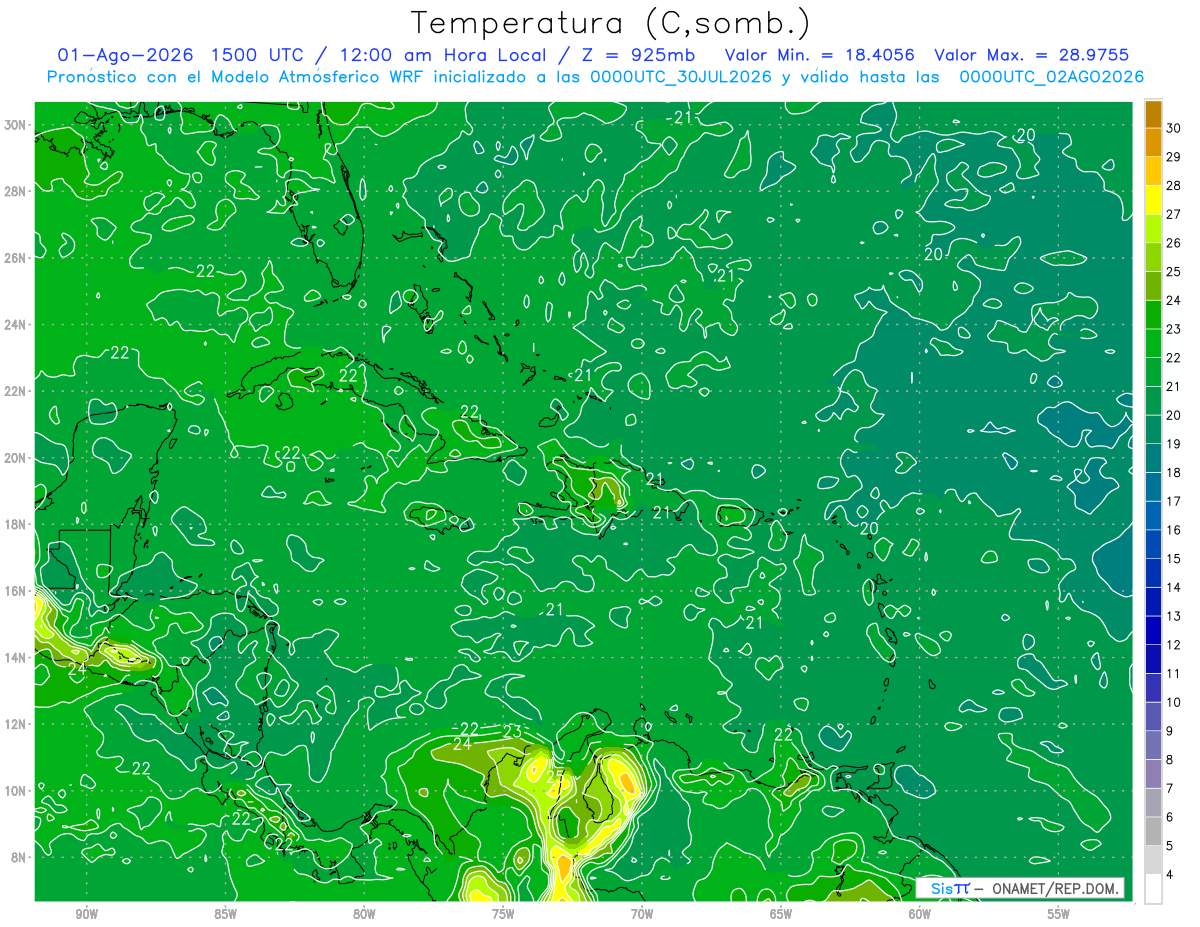
Task: Click the 90W longitude axis label
Action: (x=86, y=914)
